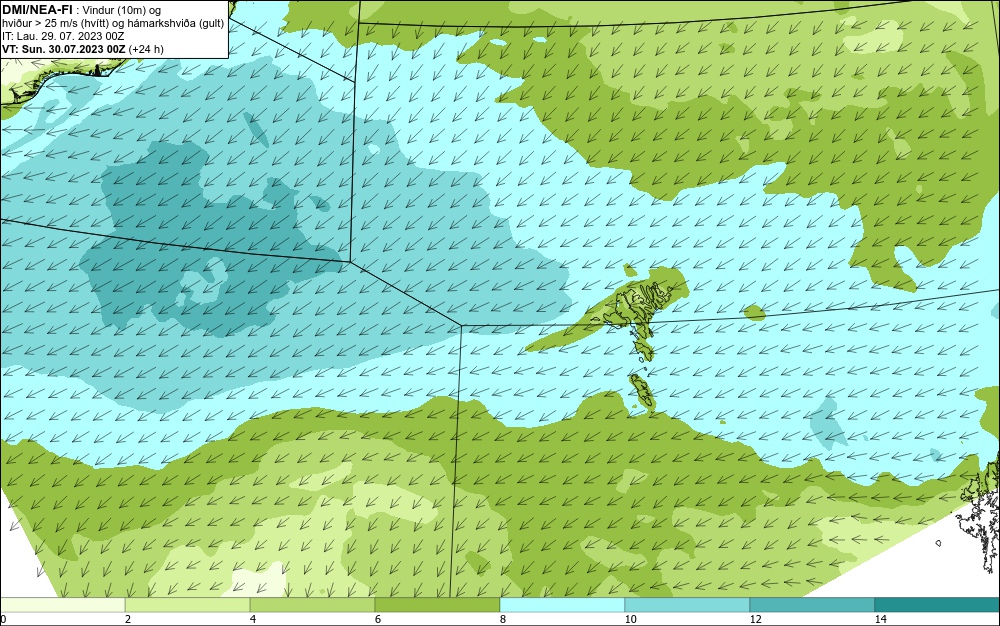Screen dimensions: 1000x626
Task: Click the DMI/NEA-FI title text
Action: click(37, 10)
